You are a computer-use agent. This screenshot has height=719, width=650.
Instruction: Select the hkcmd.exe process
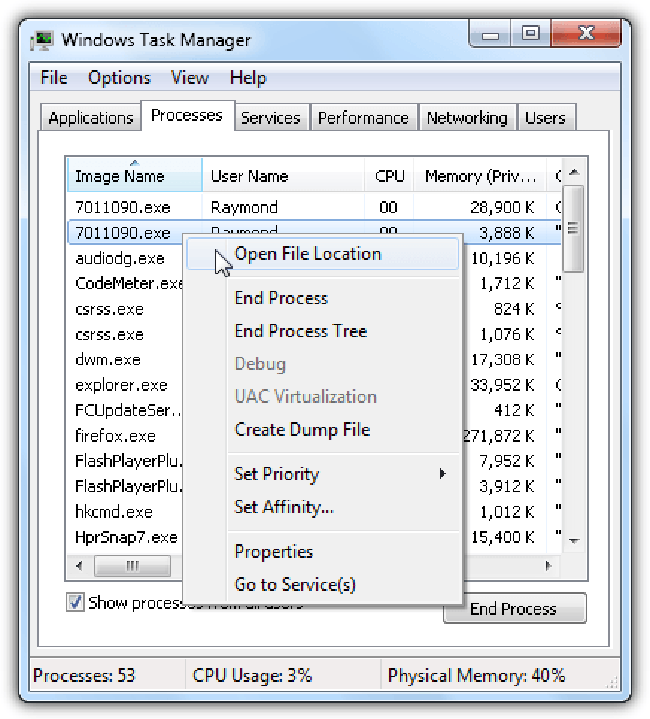point(114,511)
